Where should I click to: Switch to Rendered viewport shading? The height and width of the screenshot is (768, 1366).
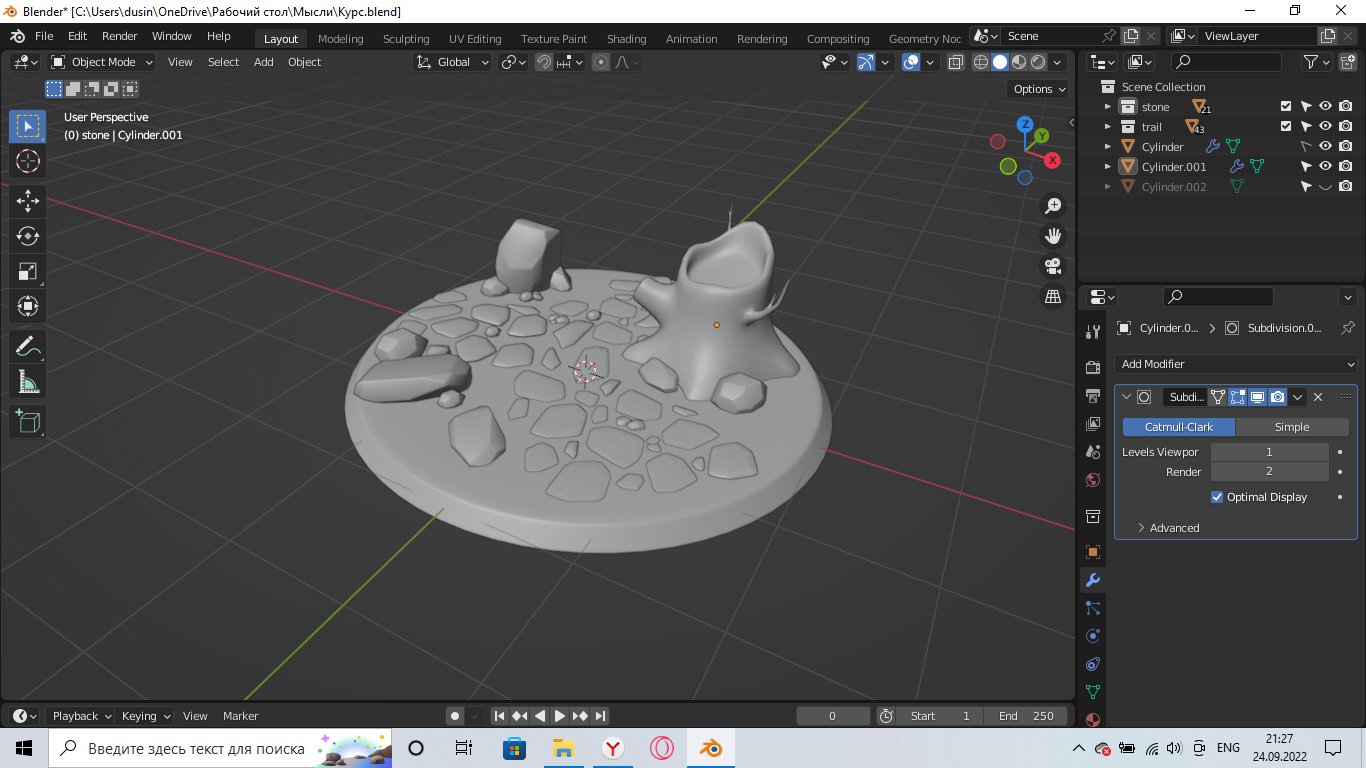point(1037,62)
